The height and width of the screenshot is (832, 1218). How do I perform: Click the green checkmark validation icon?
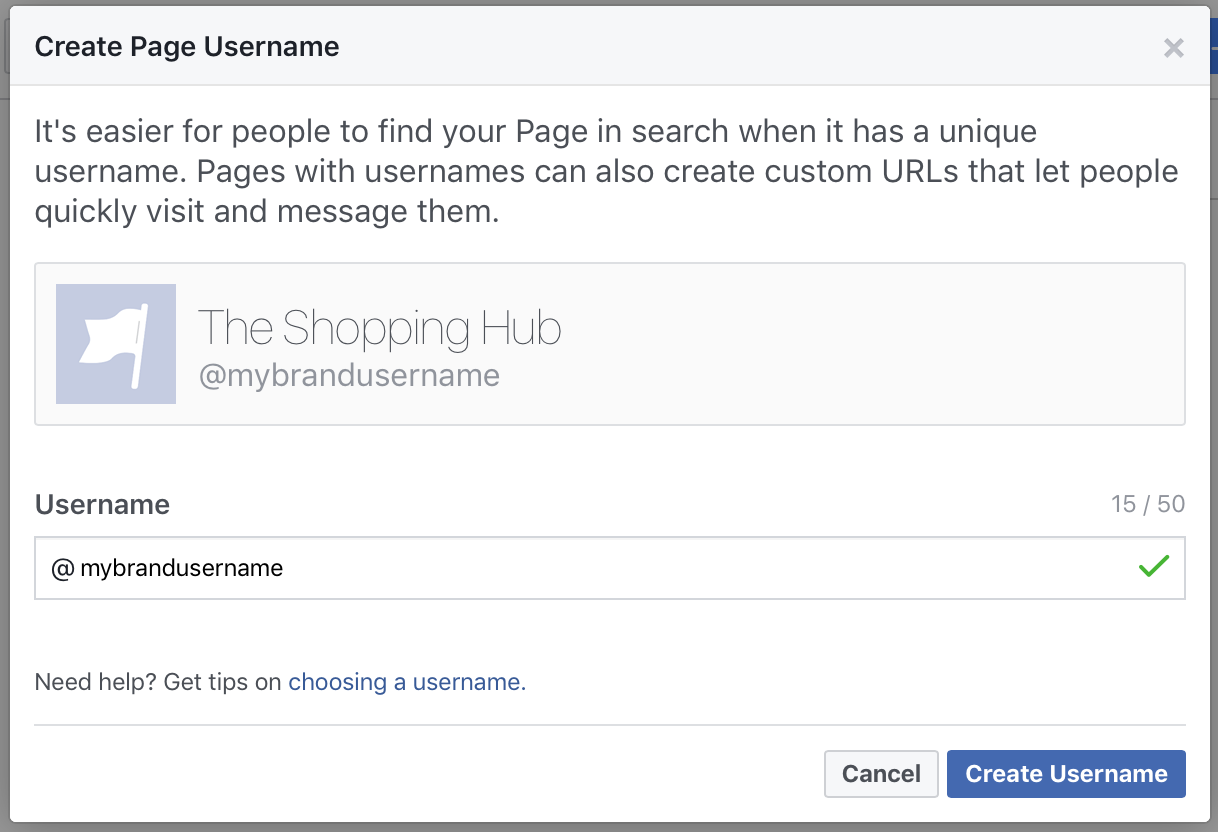click(1153, 566)
